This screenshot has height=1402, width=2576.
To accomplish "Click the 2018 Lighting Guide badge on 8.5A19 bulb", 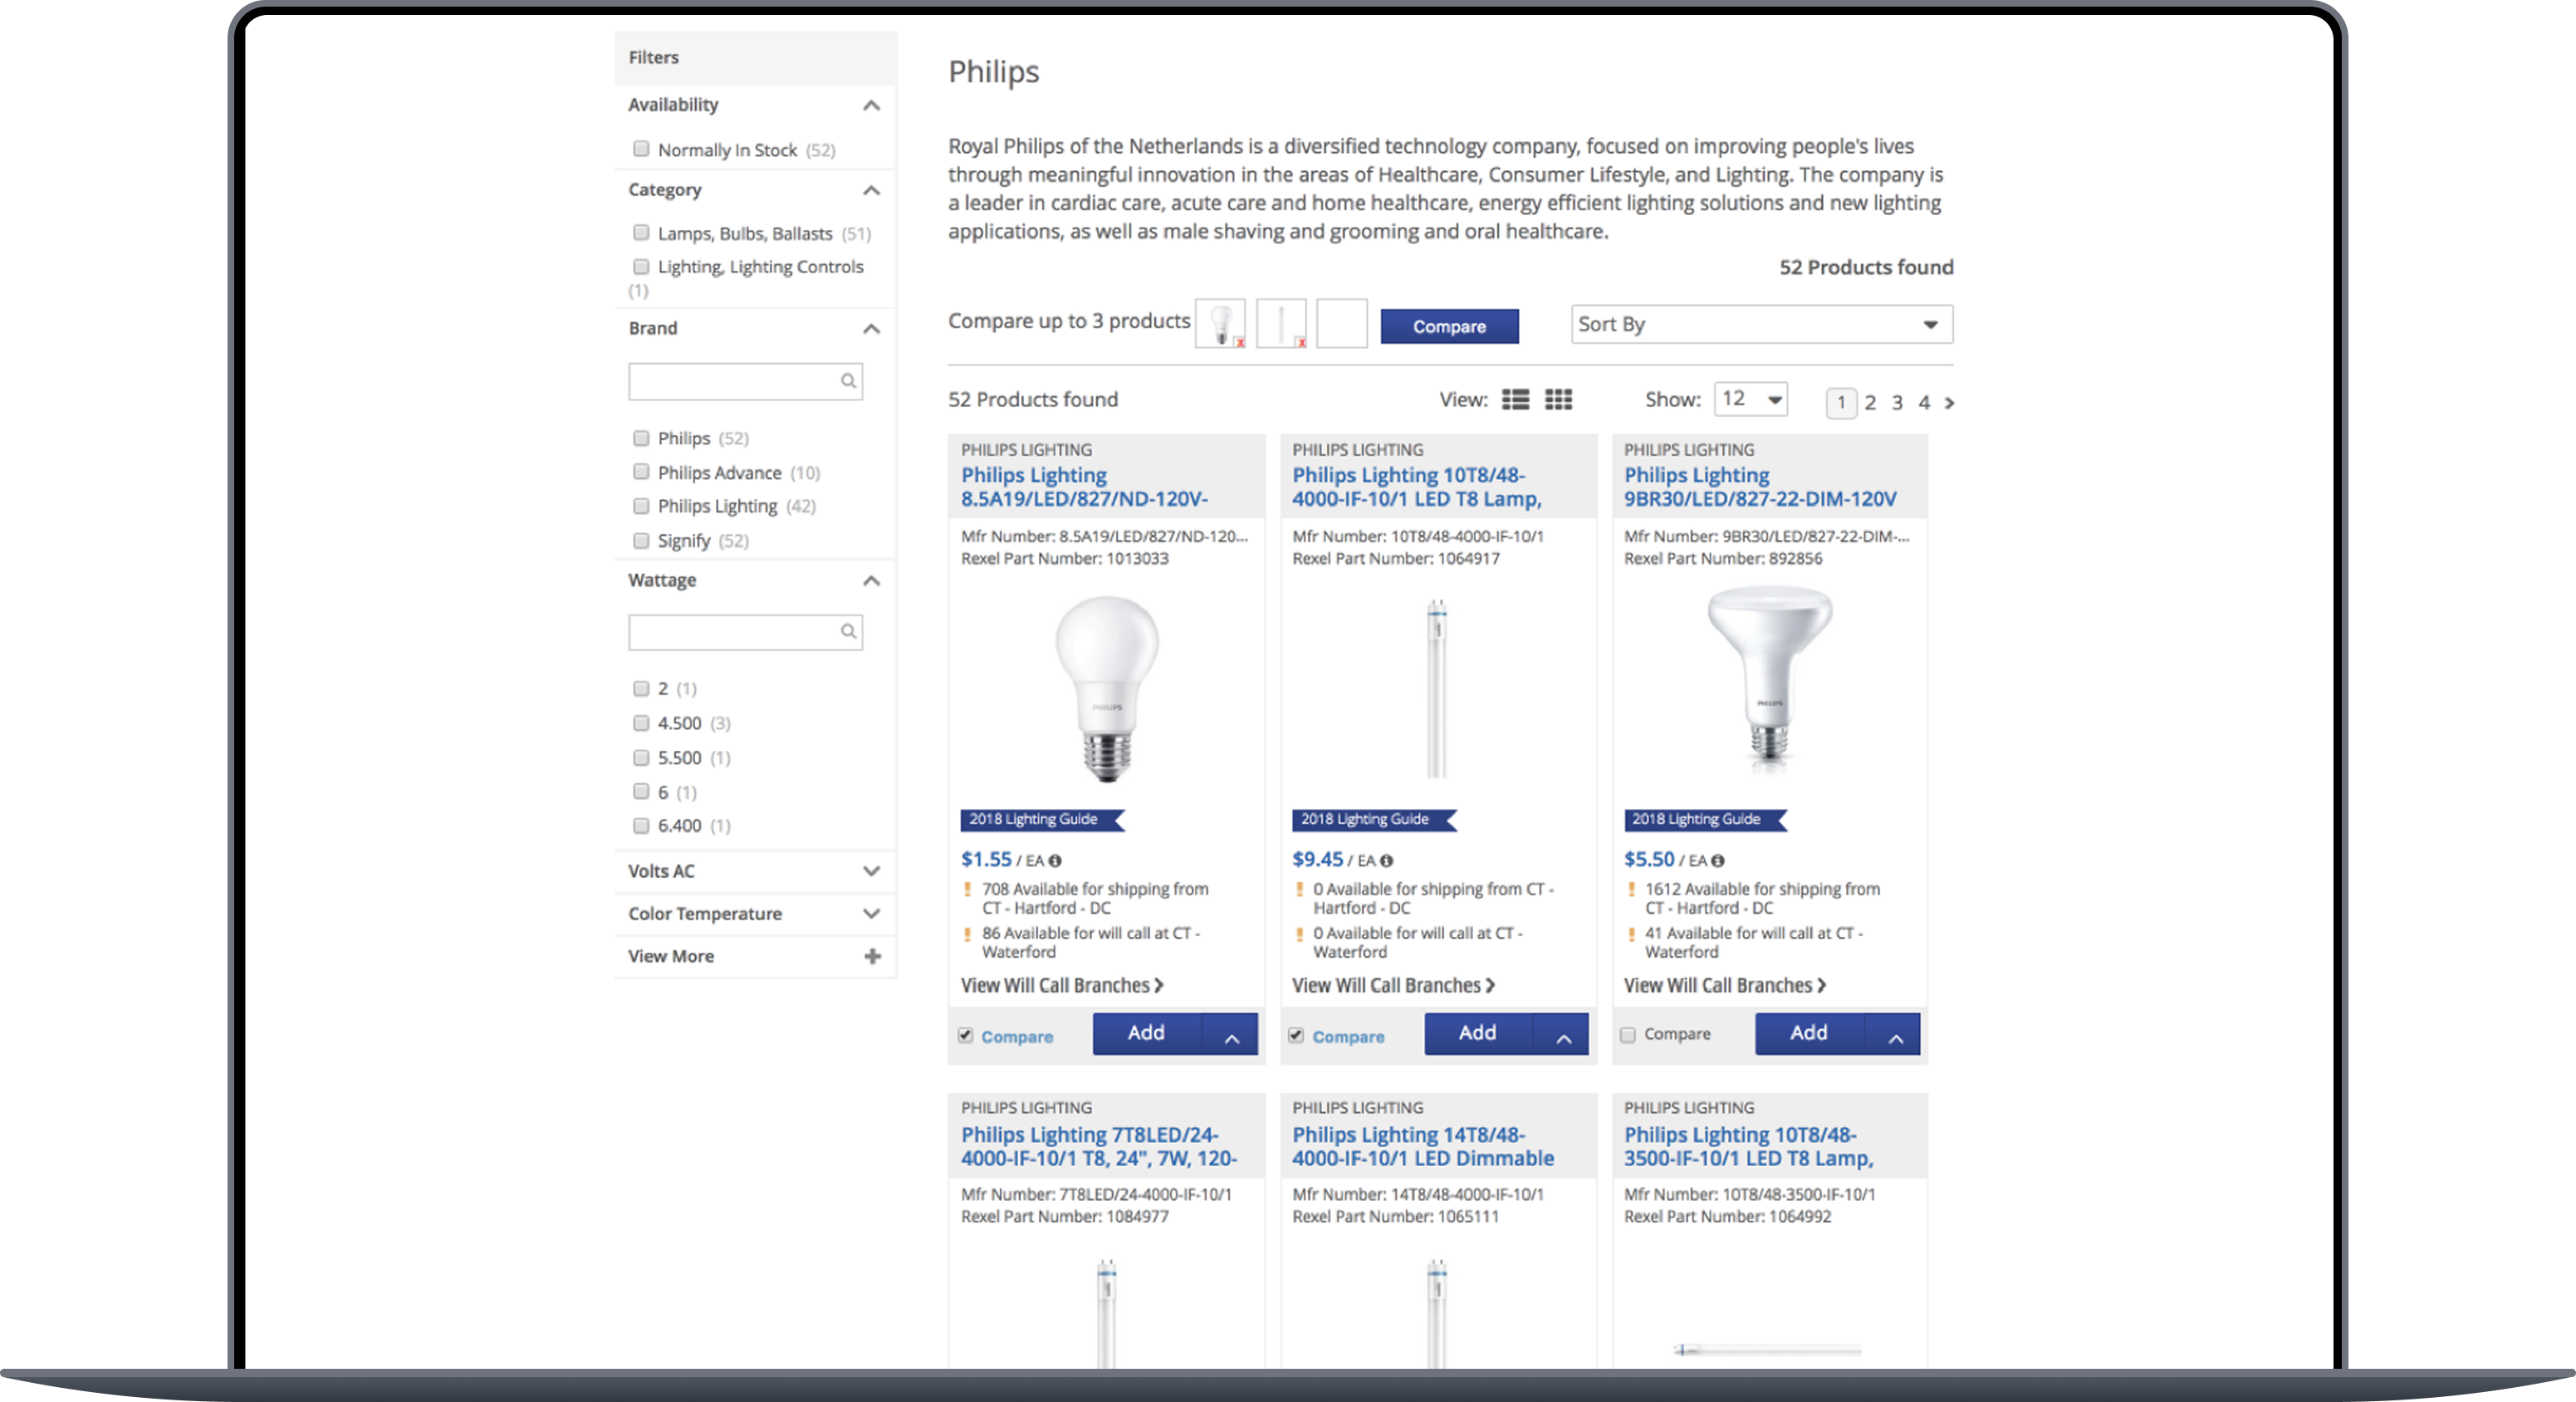I will [1041, 819].
